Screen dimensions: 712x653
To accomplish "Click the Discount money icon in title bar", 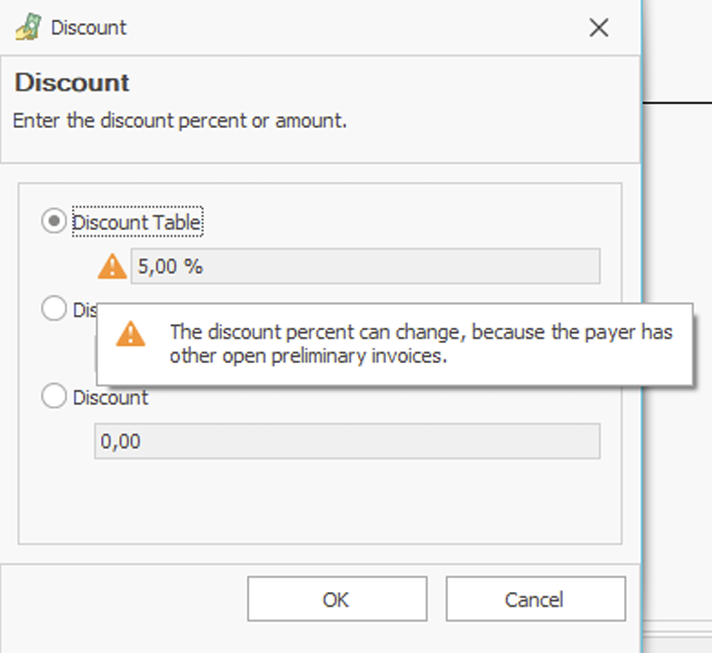I will (28, 27).
